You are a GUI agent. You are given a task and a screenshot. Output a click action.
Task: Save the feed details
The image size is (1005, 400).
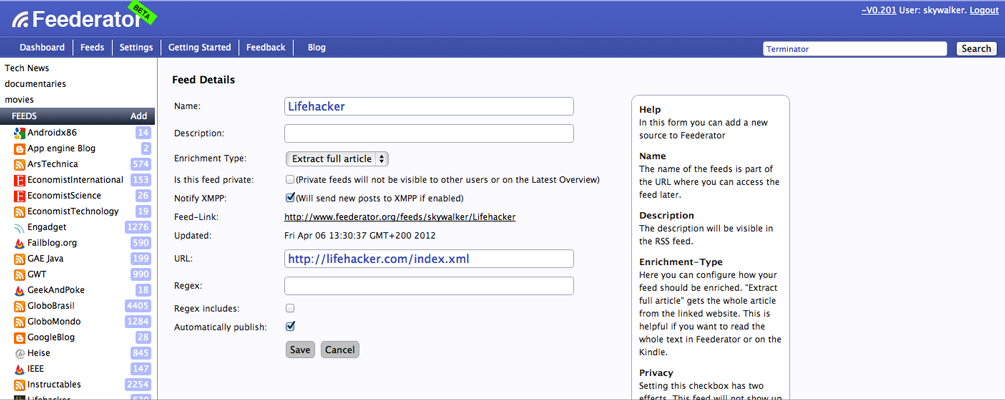pos(300,349)
